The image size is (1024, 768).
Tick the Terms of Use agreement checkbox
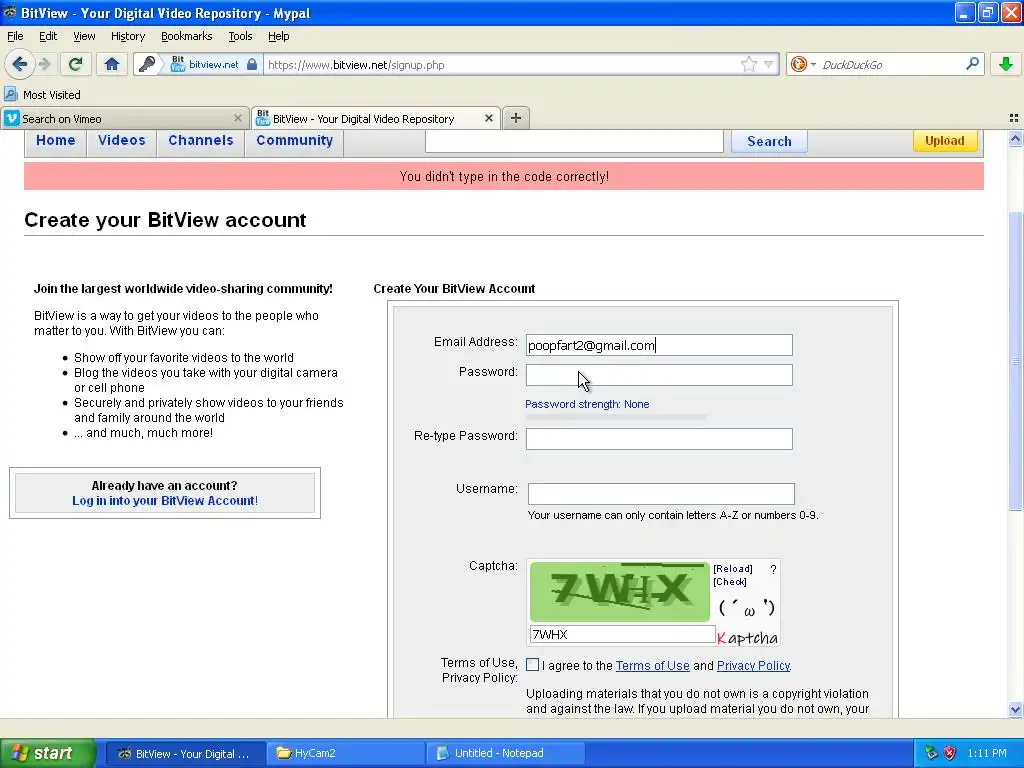click(x=532, y=665)
